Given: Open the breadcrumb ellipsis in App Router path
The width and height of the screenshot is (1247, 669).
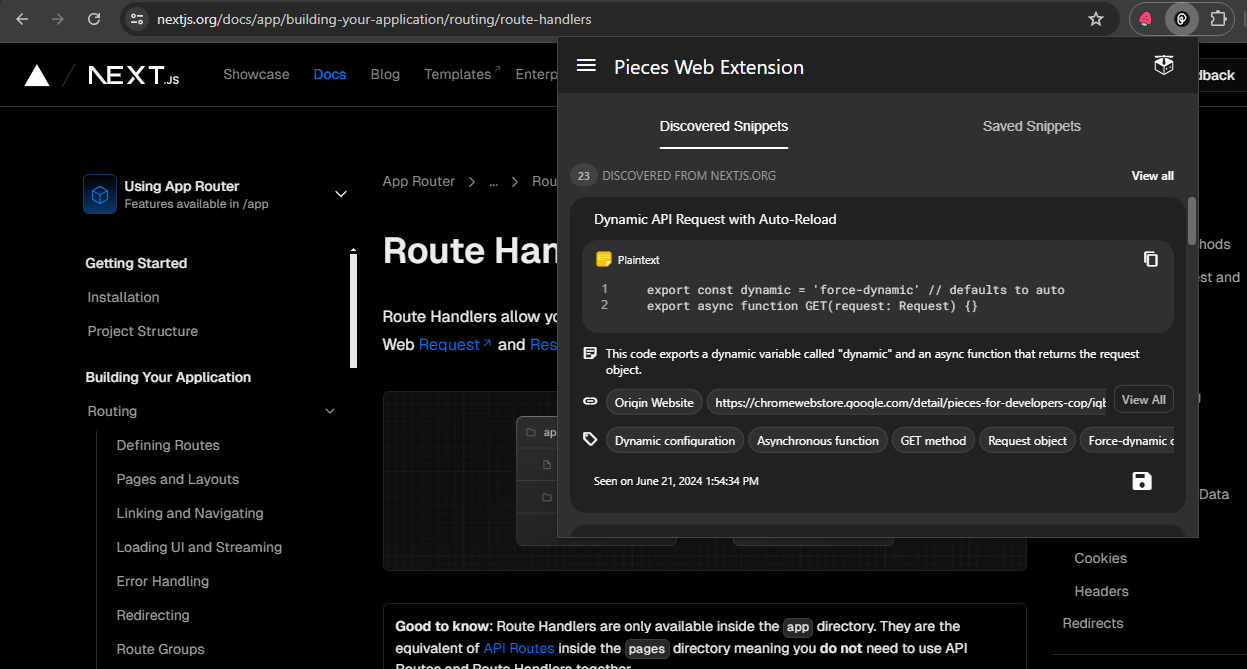Looking at the screenshot, I should (493, 181).
